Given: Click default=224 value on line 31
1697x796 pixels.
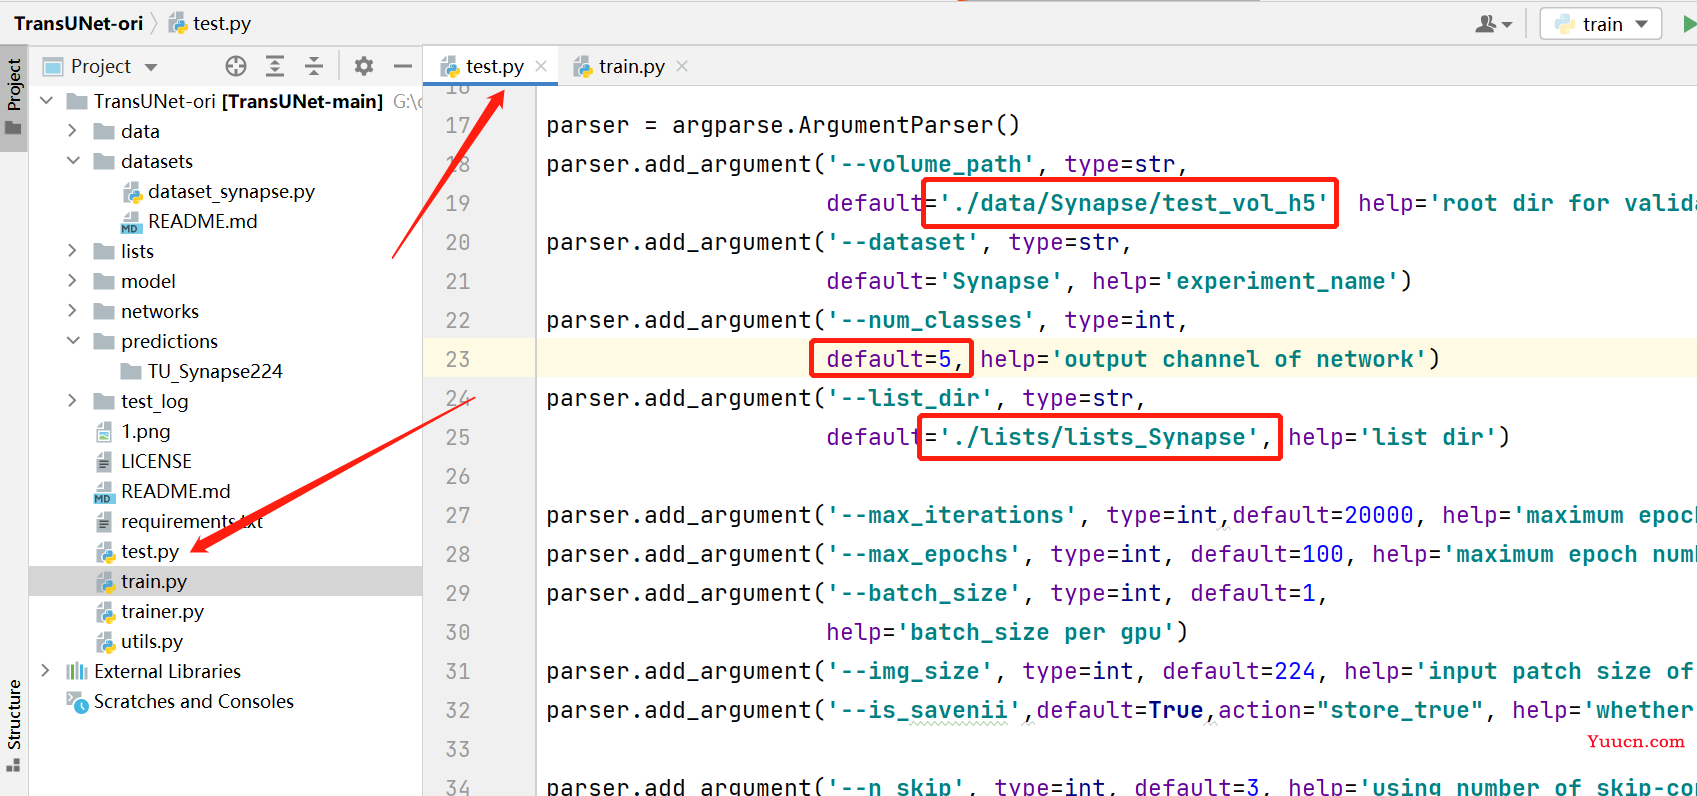Looking at the screenshot, I should coord(1239,671).
